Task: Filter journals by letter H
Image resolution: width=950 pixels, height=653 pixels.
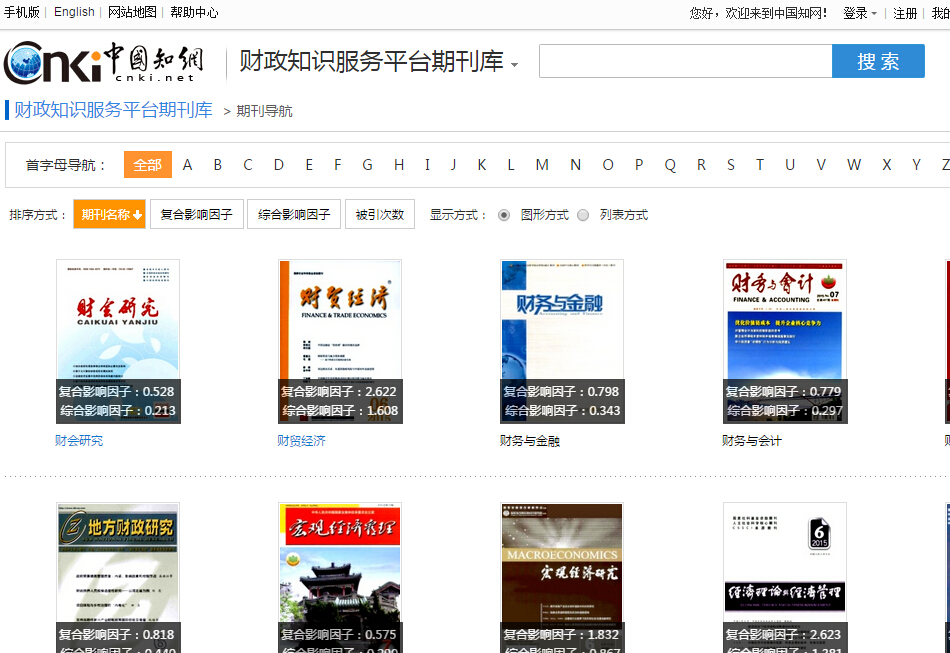Action: click(x=399, y=165)
